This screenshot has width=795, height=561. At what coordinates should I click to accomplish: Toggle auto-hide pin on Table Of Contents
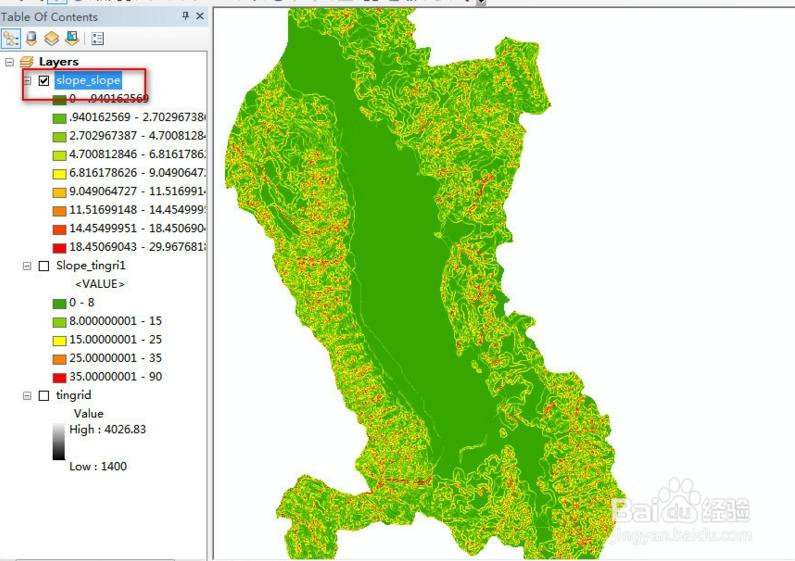click(186, 16)
